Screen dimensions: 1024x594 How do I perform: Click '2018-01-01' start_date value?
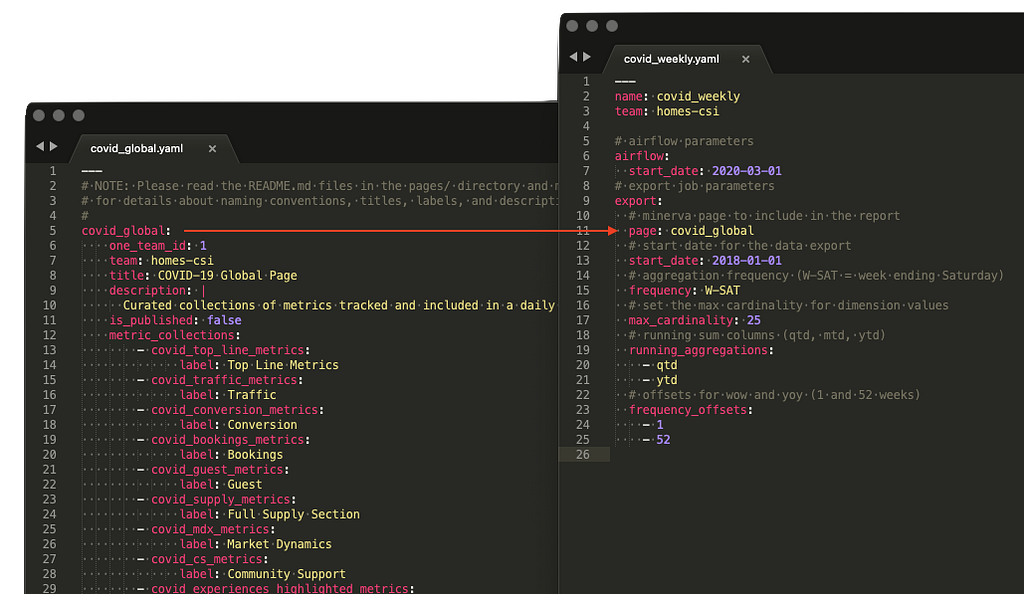click(x=746, y=261)
